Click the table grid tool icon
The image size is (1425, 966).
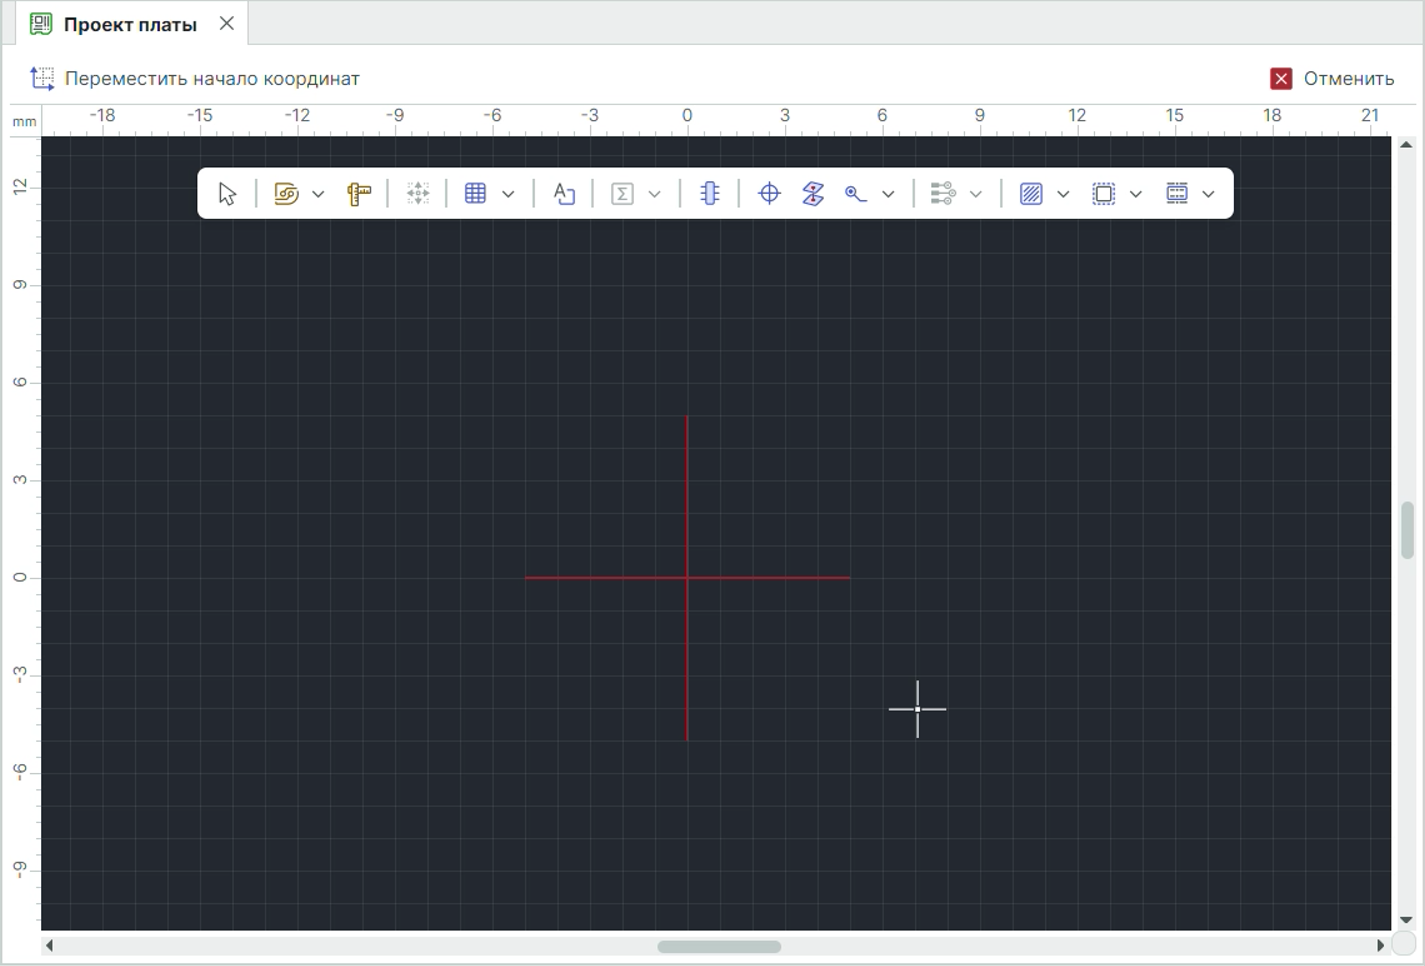coord(476,194)
